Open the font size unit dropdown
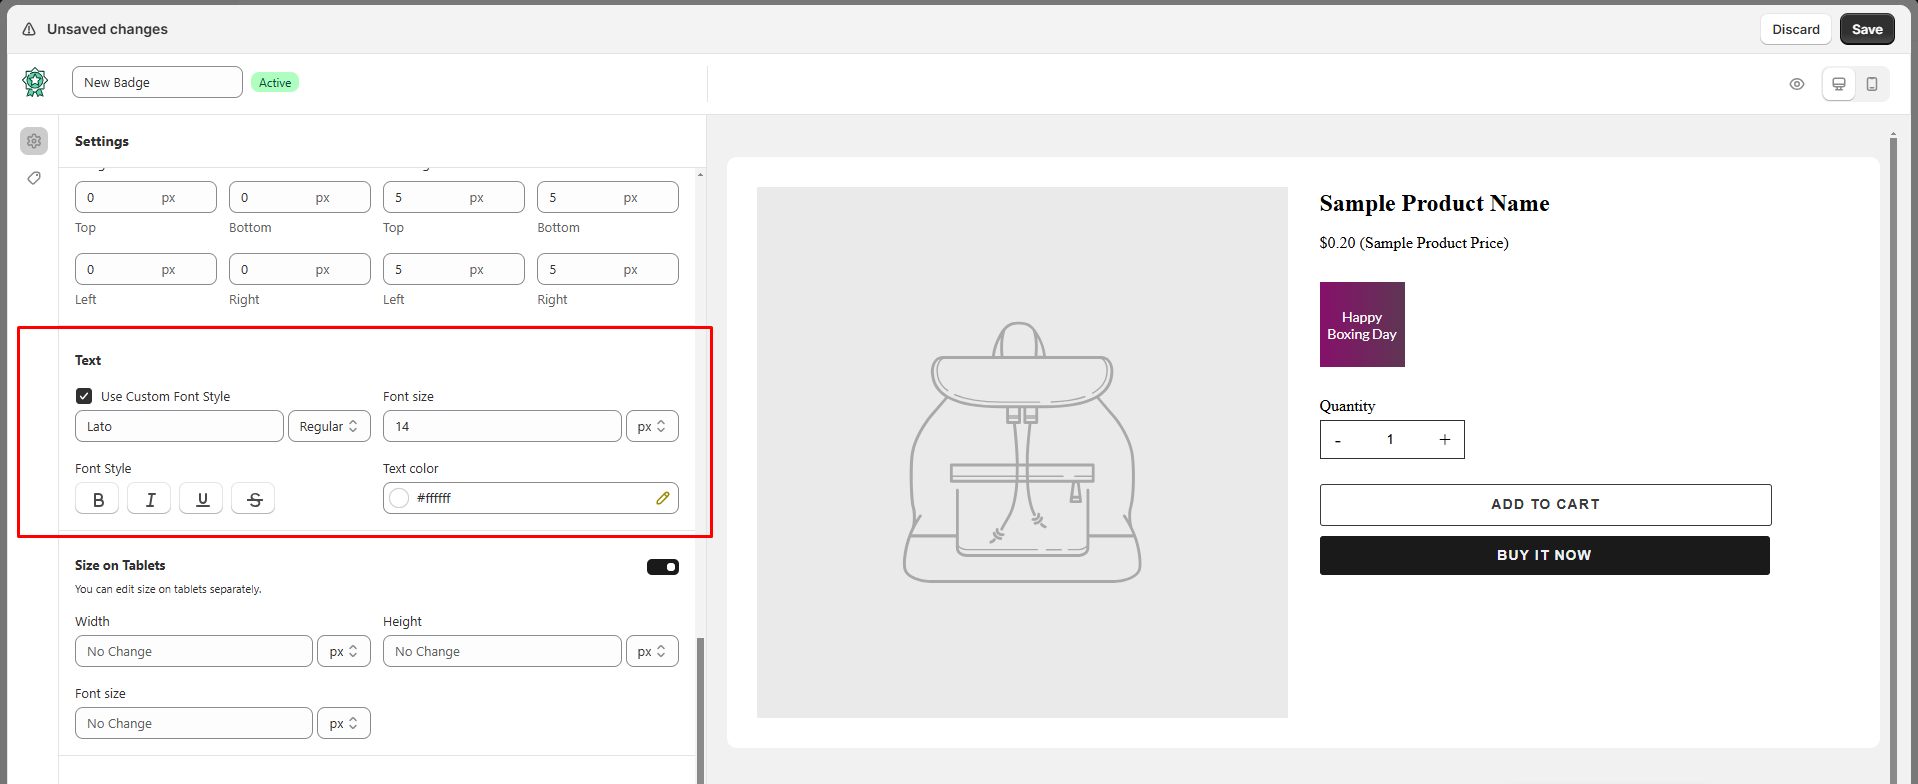Viewport: 1918px width, 784px height. [x=651, y=426]
